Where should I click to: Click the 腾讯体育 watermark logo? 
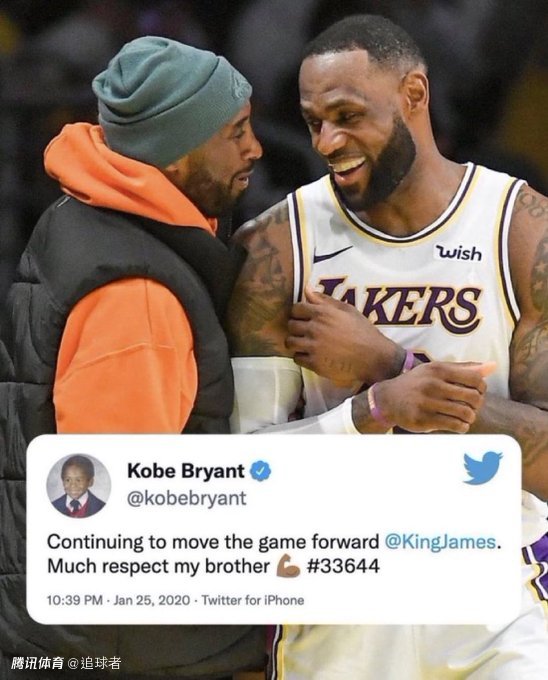37,663
